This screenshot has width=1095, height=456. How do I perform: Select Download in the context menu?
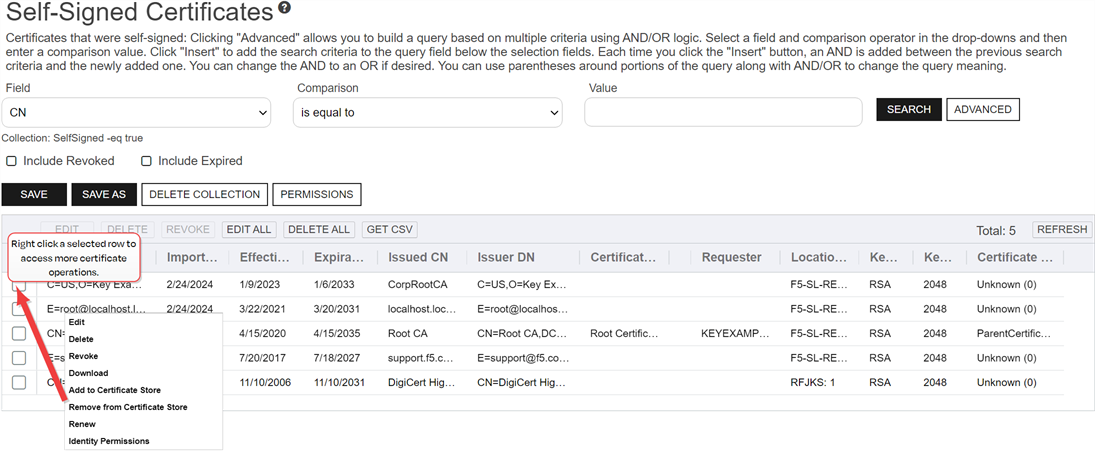pos(88,373)
